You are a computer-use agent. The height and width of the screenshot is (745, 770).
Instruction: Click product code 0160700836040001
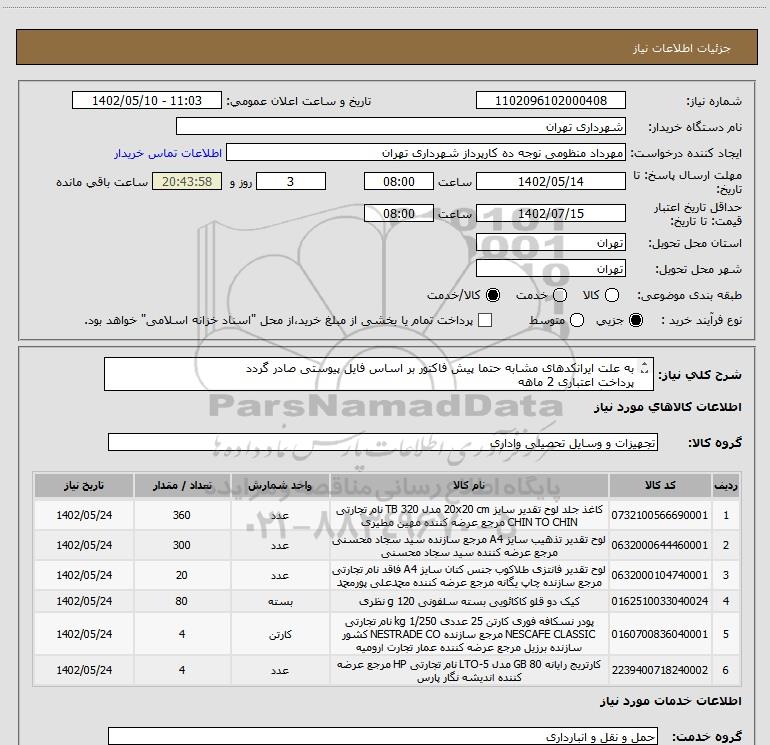[x=660, y=634]
